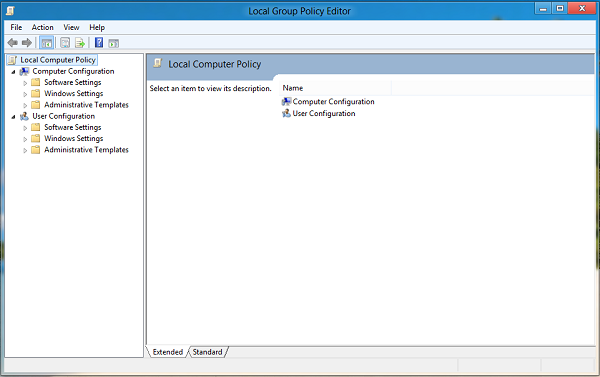Click Computer Configuration icon in tree pane
Screen dimensions: 600x377
(24, 71)
